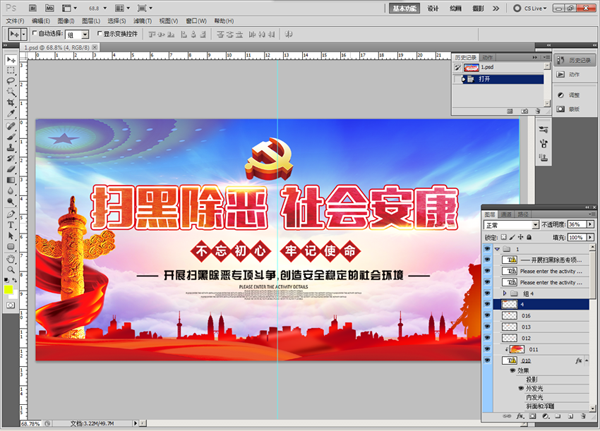Select the Pen tool
Image resolution: width=600 pixels, height=431 pixels.
pyautogui.click(x=11, y=214)
